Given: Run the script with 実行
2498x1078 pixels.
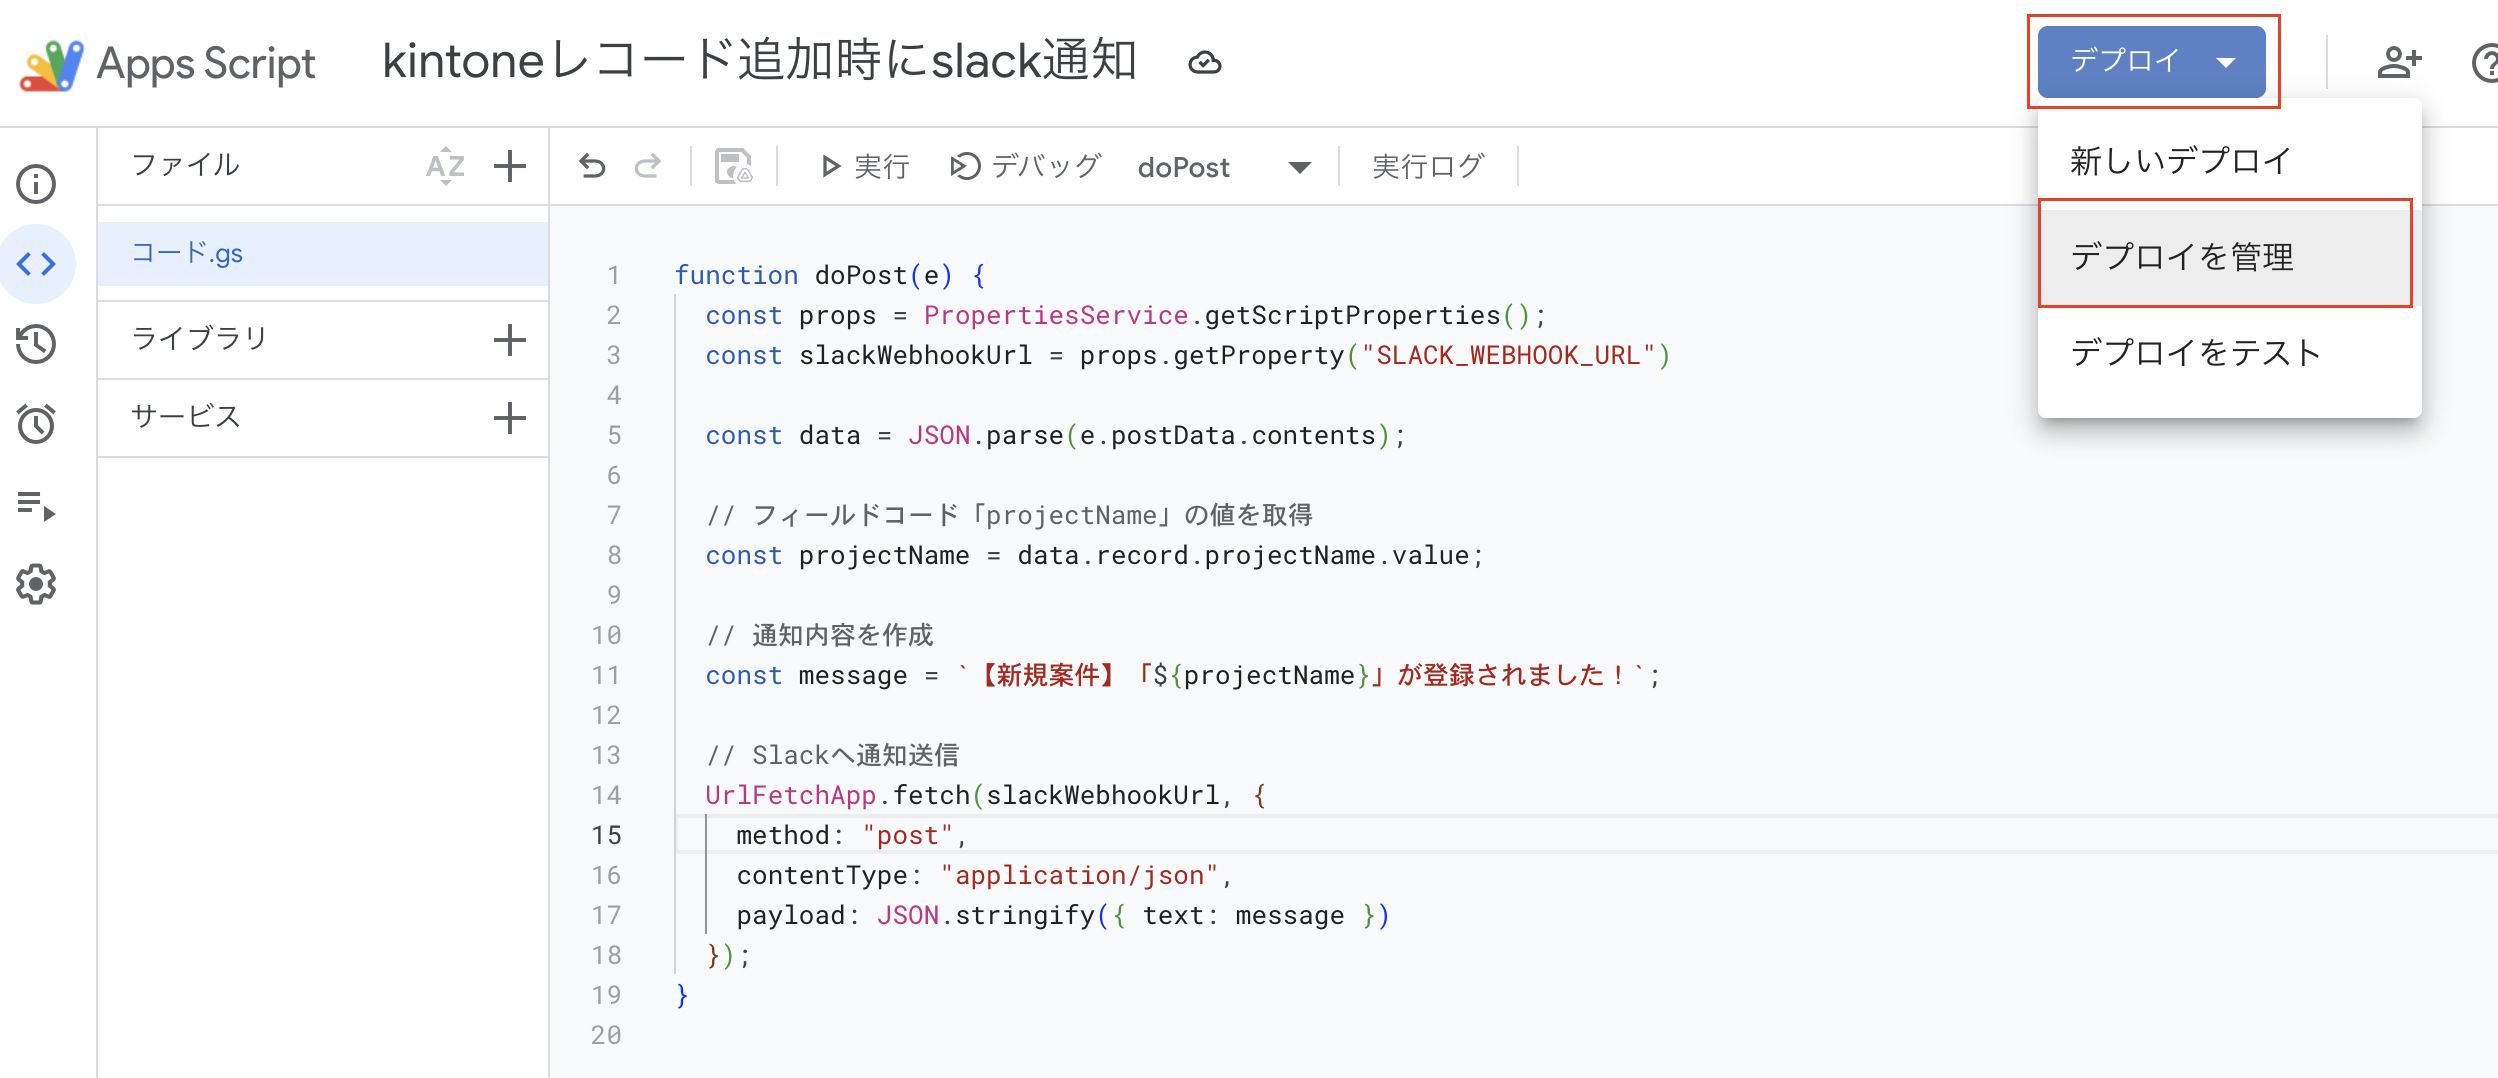Looking at the screenshot, I should 864,166.
